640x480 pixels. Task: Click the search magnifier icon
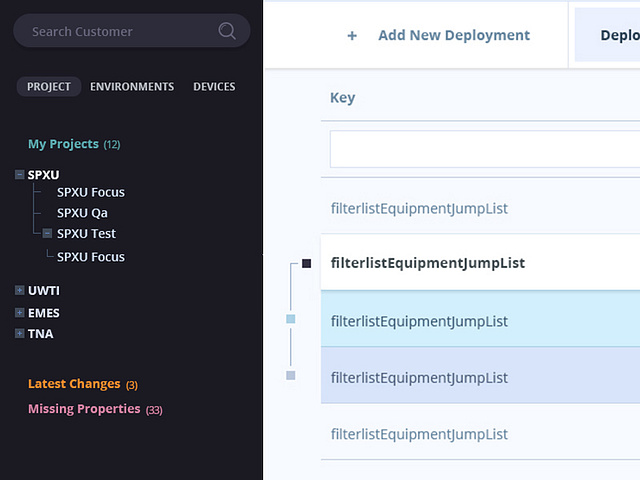tap(227, 31)
